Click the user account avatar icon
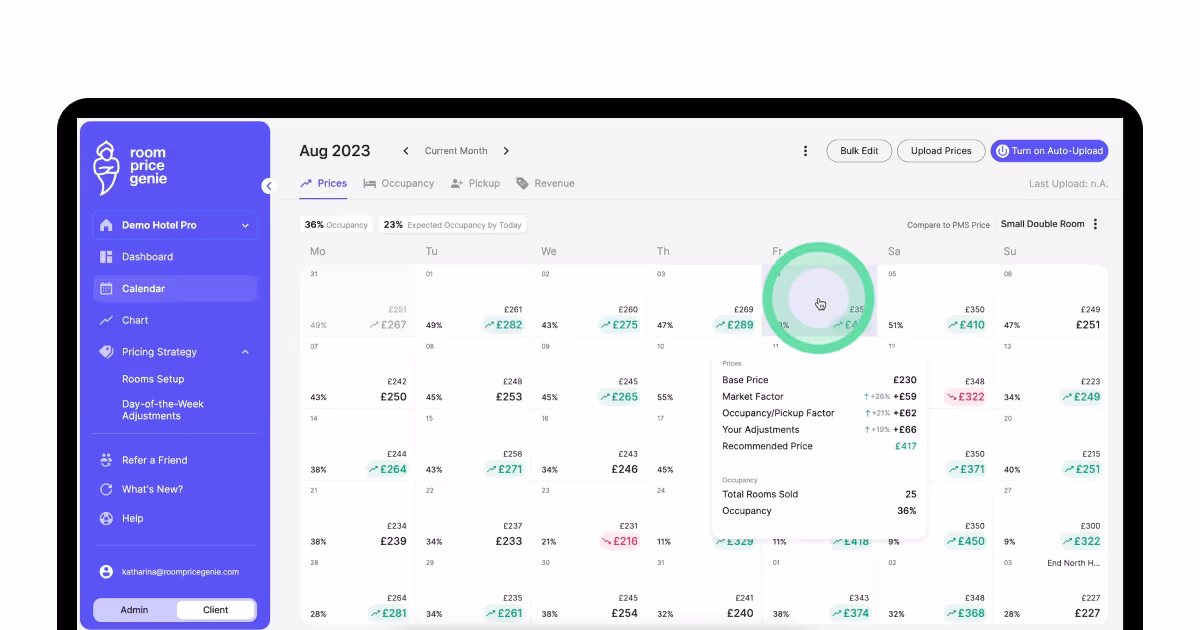Screen dimensions: 1200x630 tap(106, 572)
